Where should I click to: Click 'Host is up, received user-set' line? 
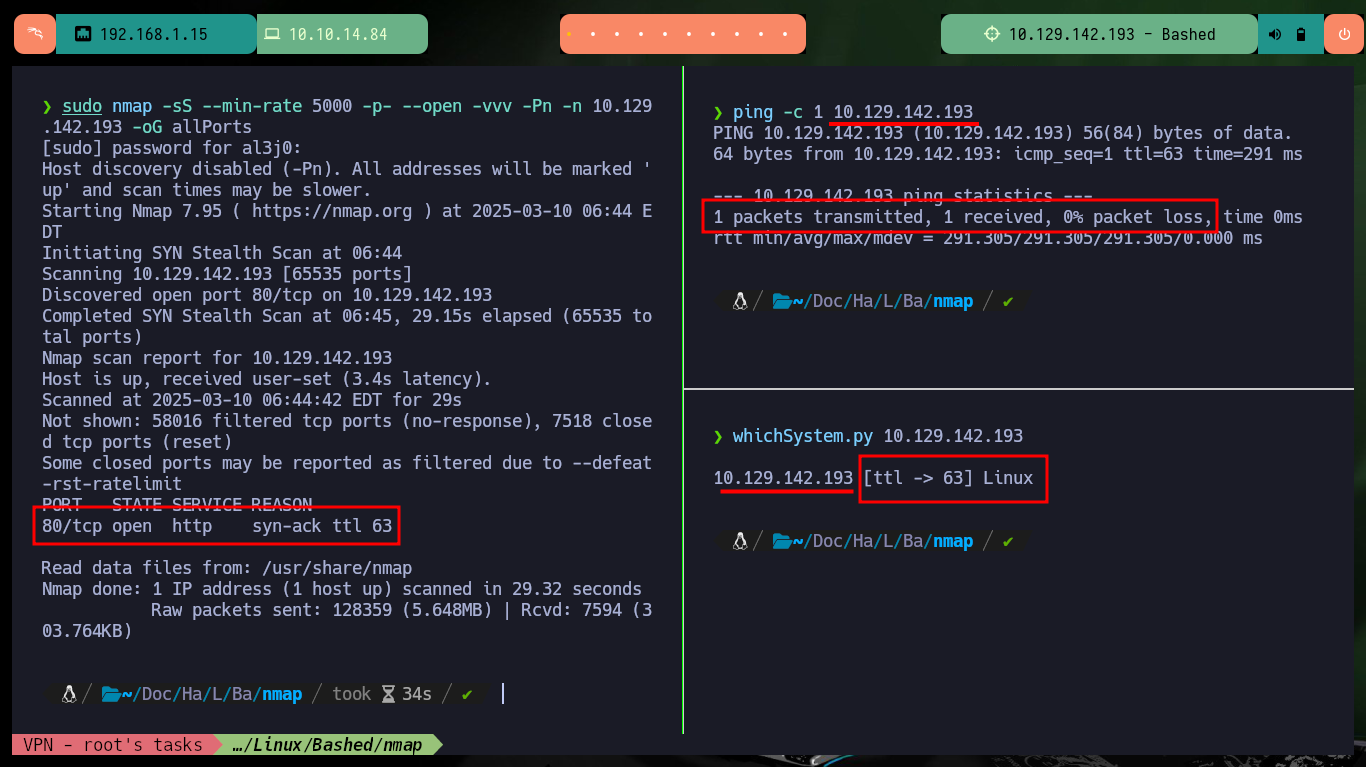click(x=267, y=379)
